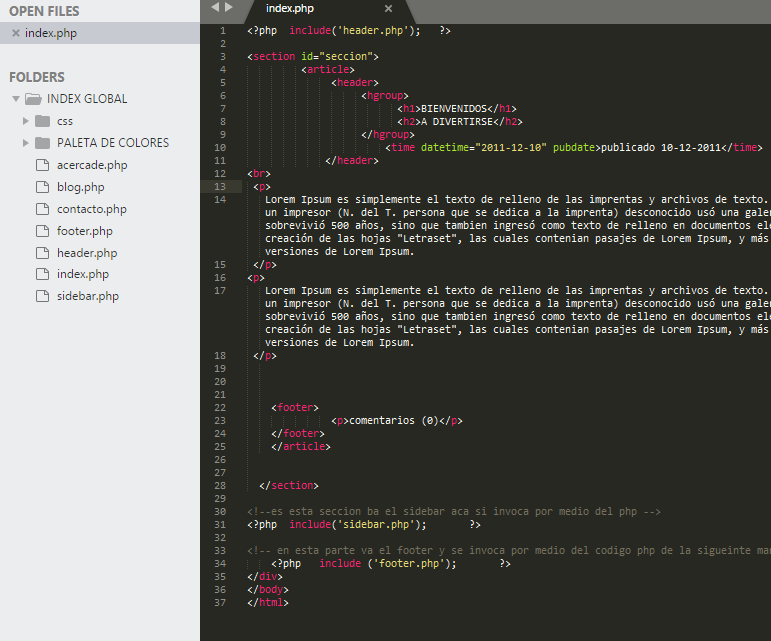Screen dimensions: 771x641
Task: Click the closing section tag on line 28
Action: click(x=289, y=485)
